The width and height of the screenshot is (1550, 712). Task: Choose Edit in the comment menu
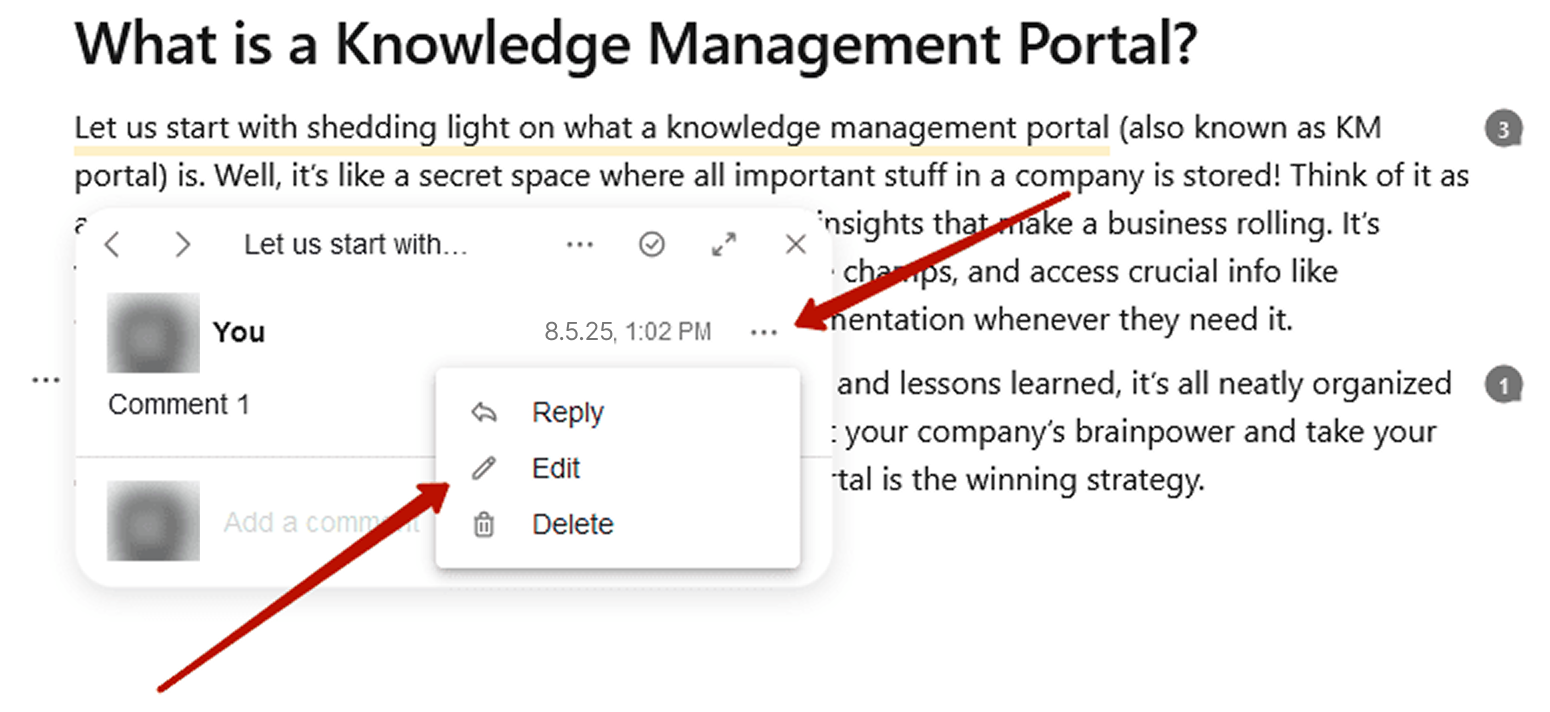[556, 469]
